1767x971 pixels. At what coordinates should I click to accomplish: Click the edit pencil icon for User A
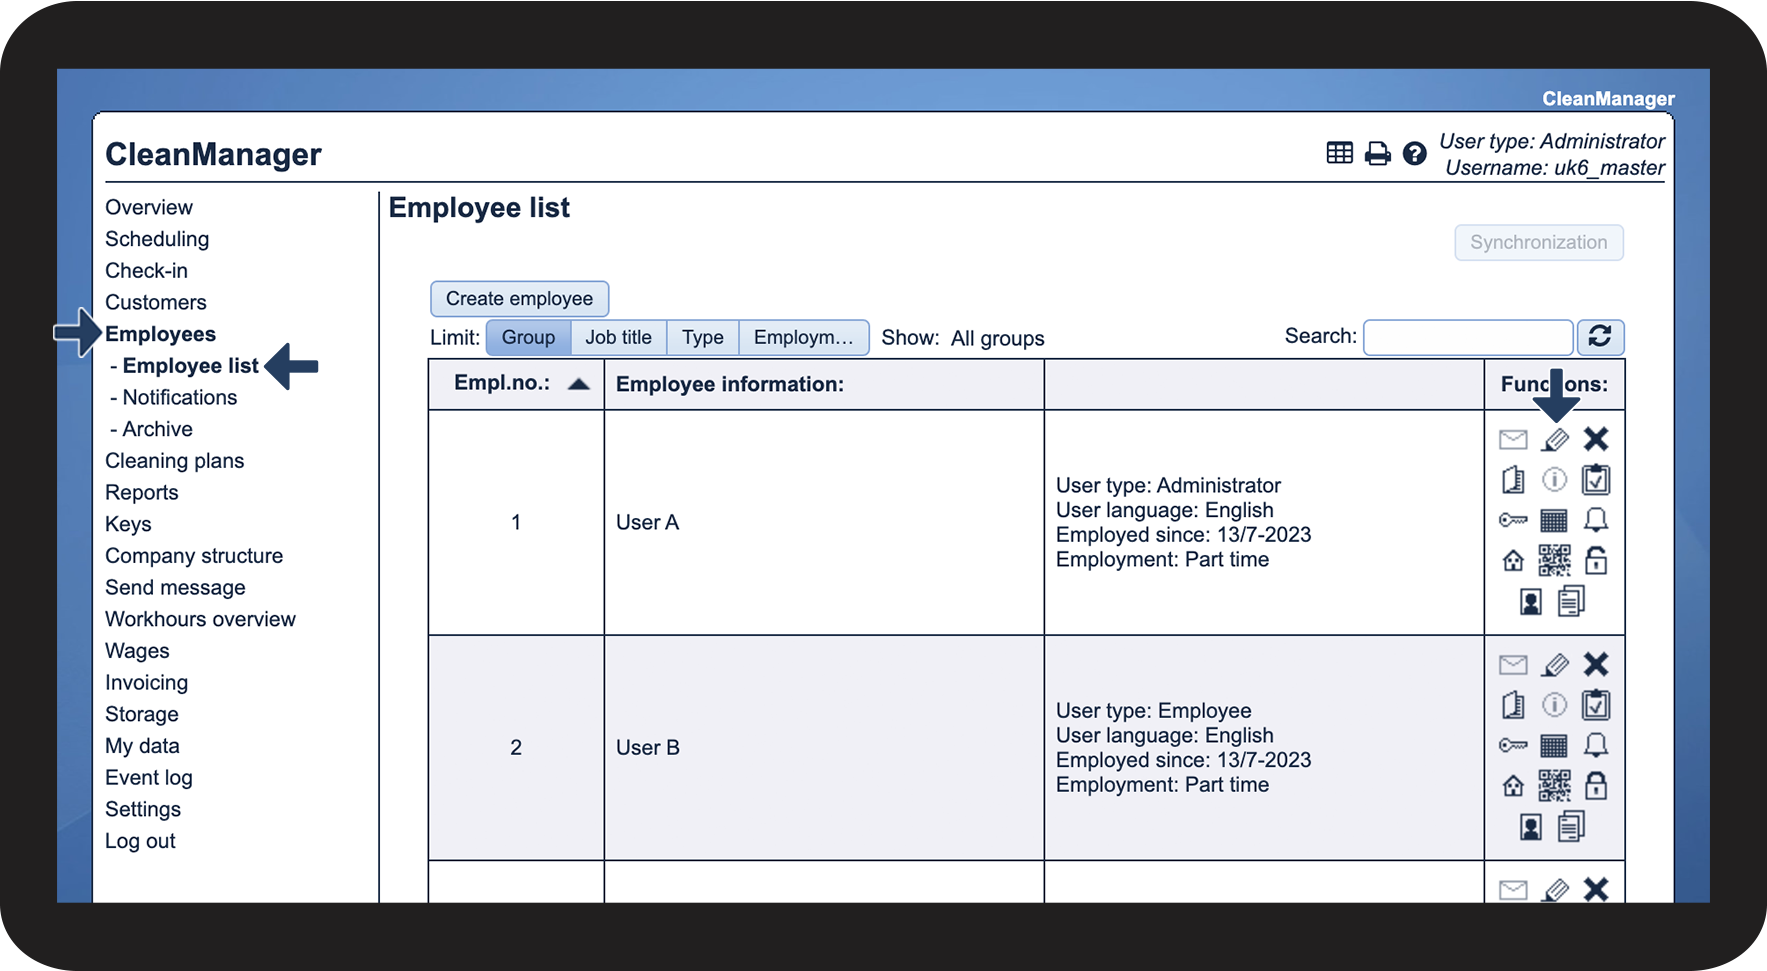tap(1555, 440)
